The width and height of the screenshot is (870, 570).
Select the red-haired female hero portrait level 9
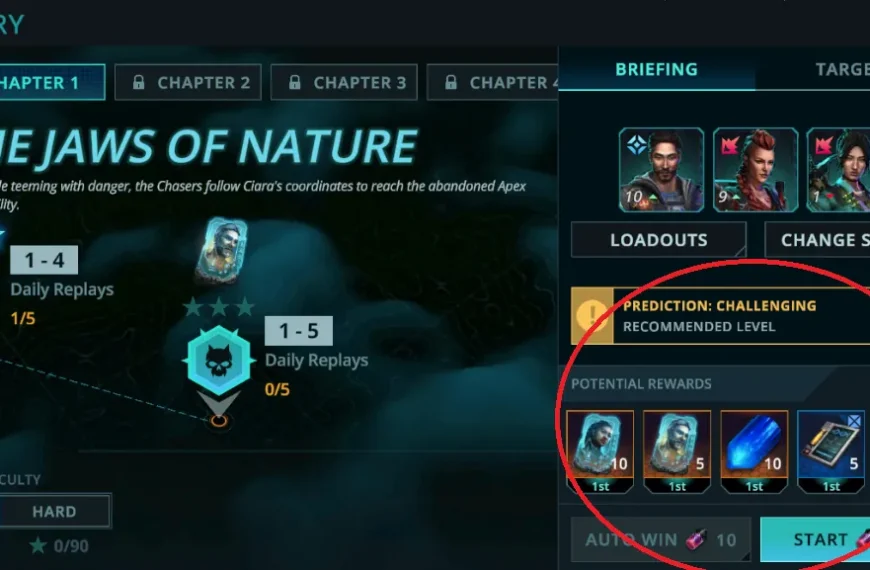click(755, 170)
